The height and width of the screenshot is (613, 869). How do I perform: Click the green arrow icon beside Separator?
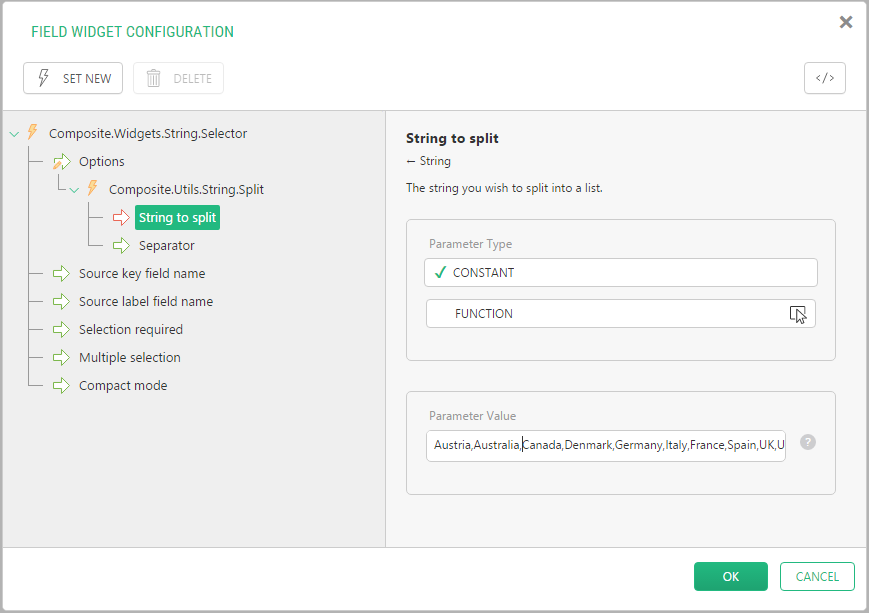[x=121, y=245]
